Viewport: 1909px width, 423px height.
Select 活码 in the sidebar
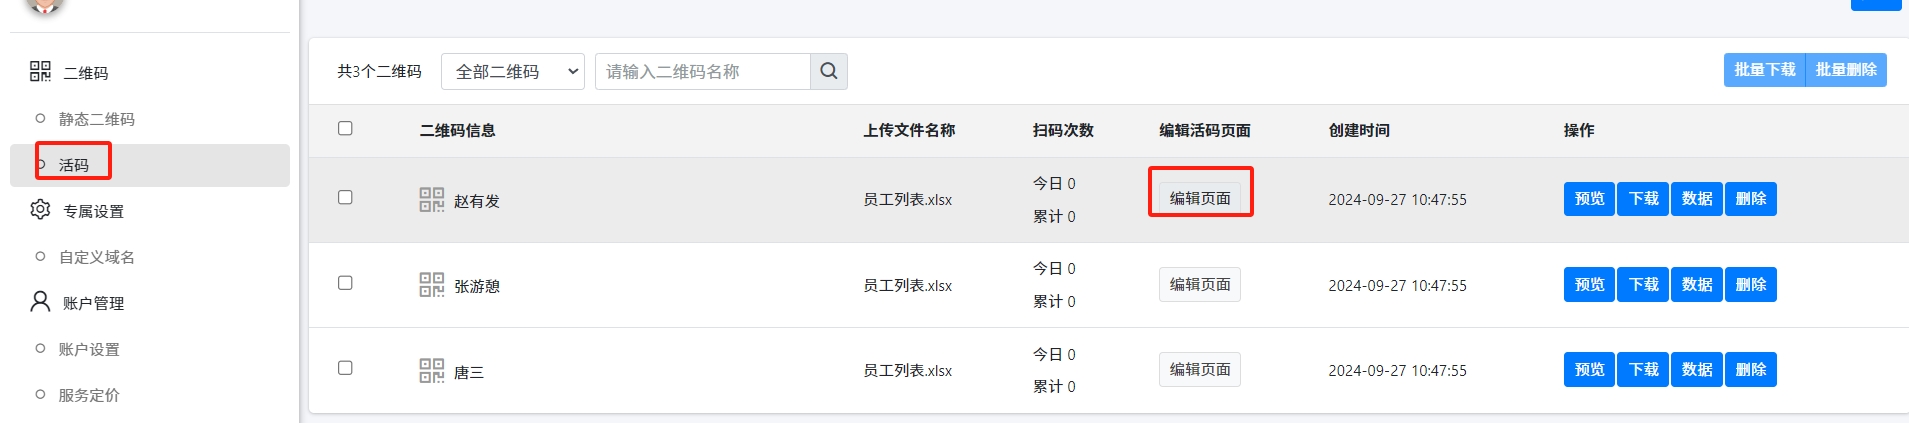74,165
